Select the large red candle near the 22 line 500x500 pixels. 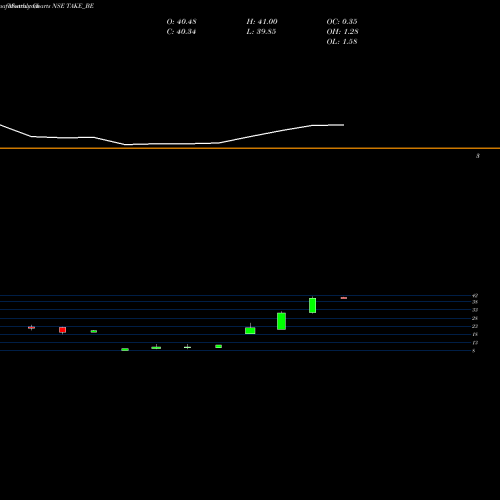[63, 330]
